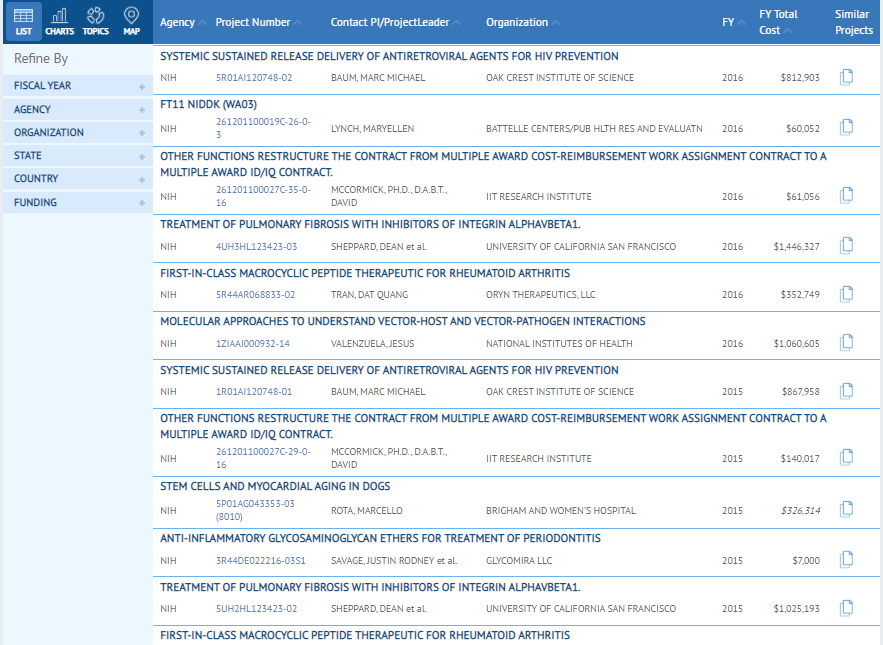Show similar projects for 261201100027C-29-0-16

pos(846,457)
